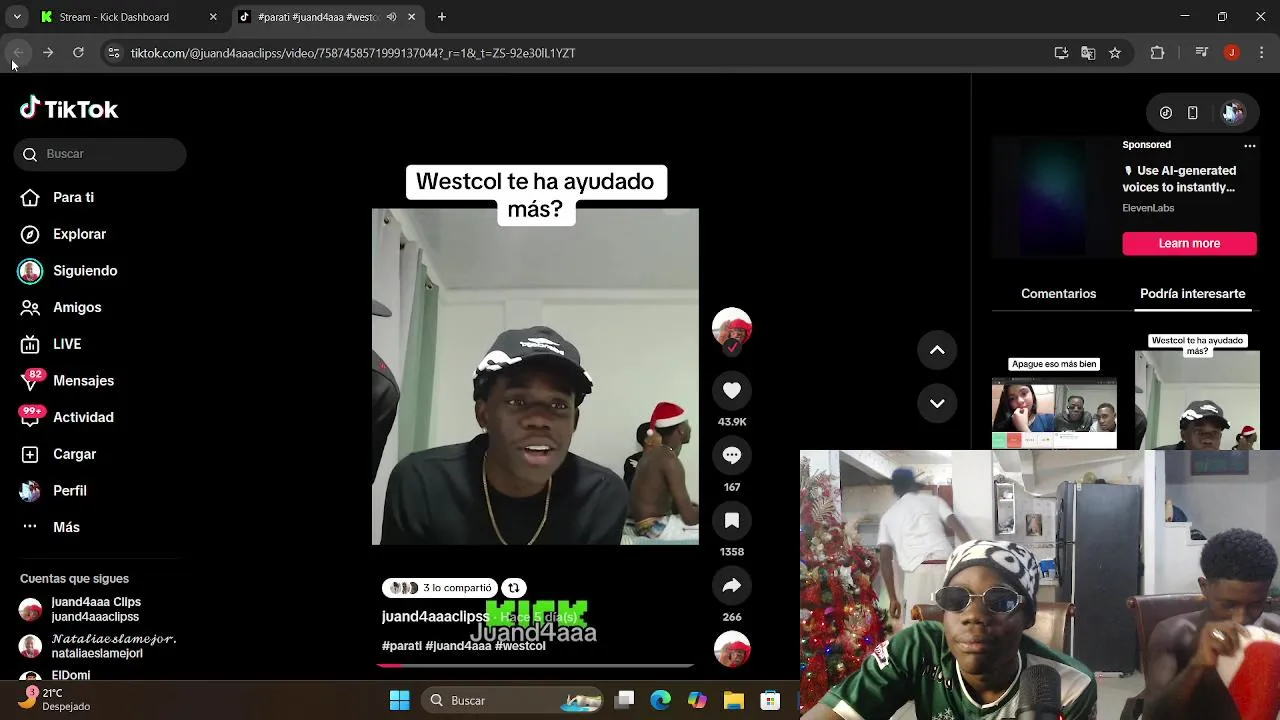Open Actividad notifications

tap(66, 417)
